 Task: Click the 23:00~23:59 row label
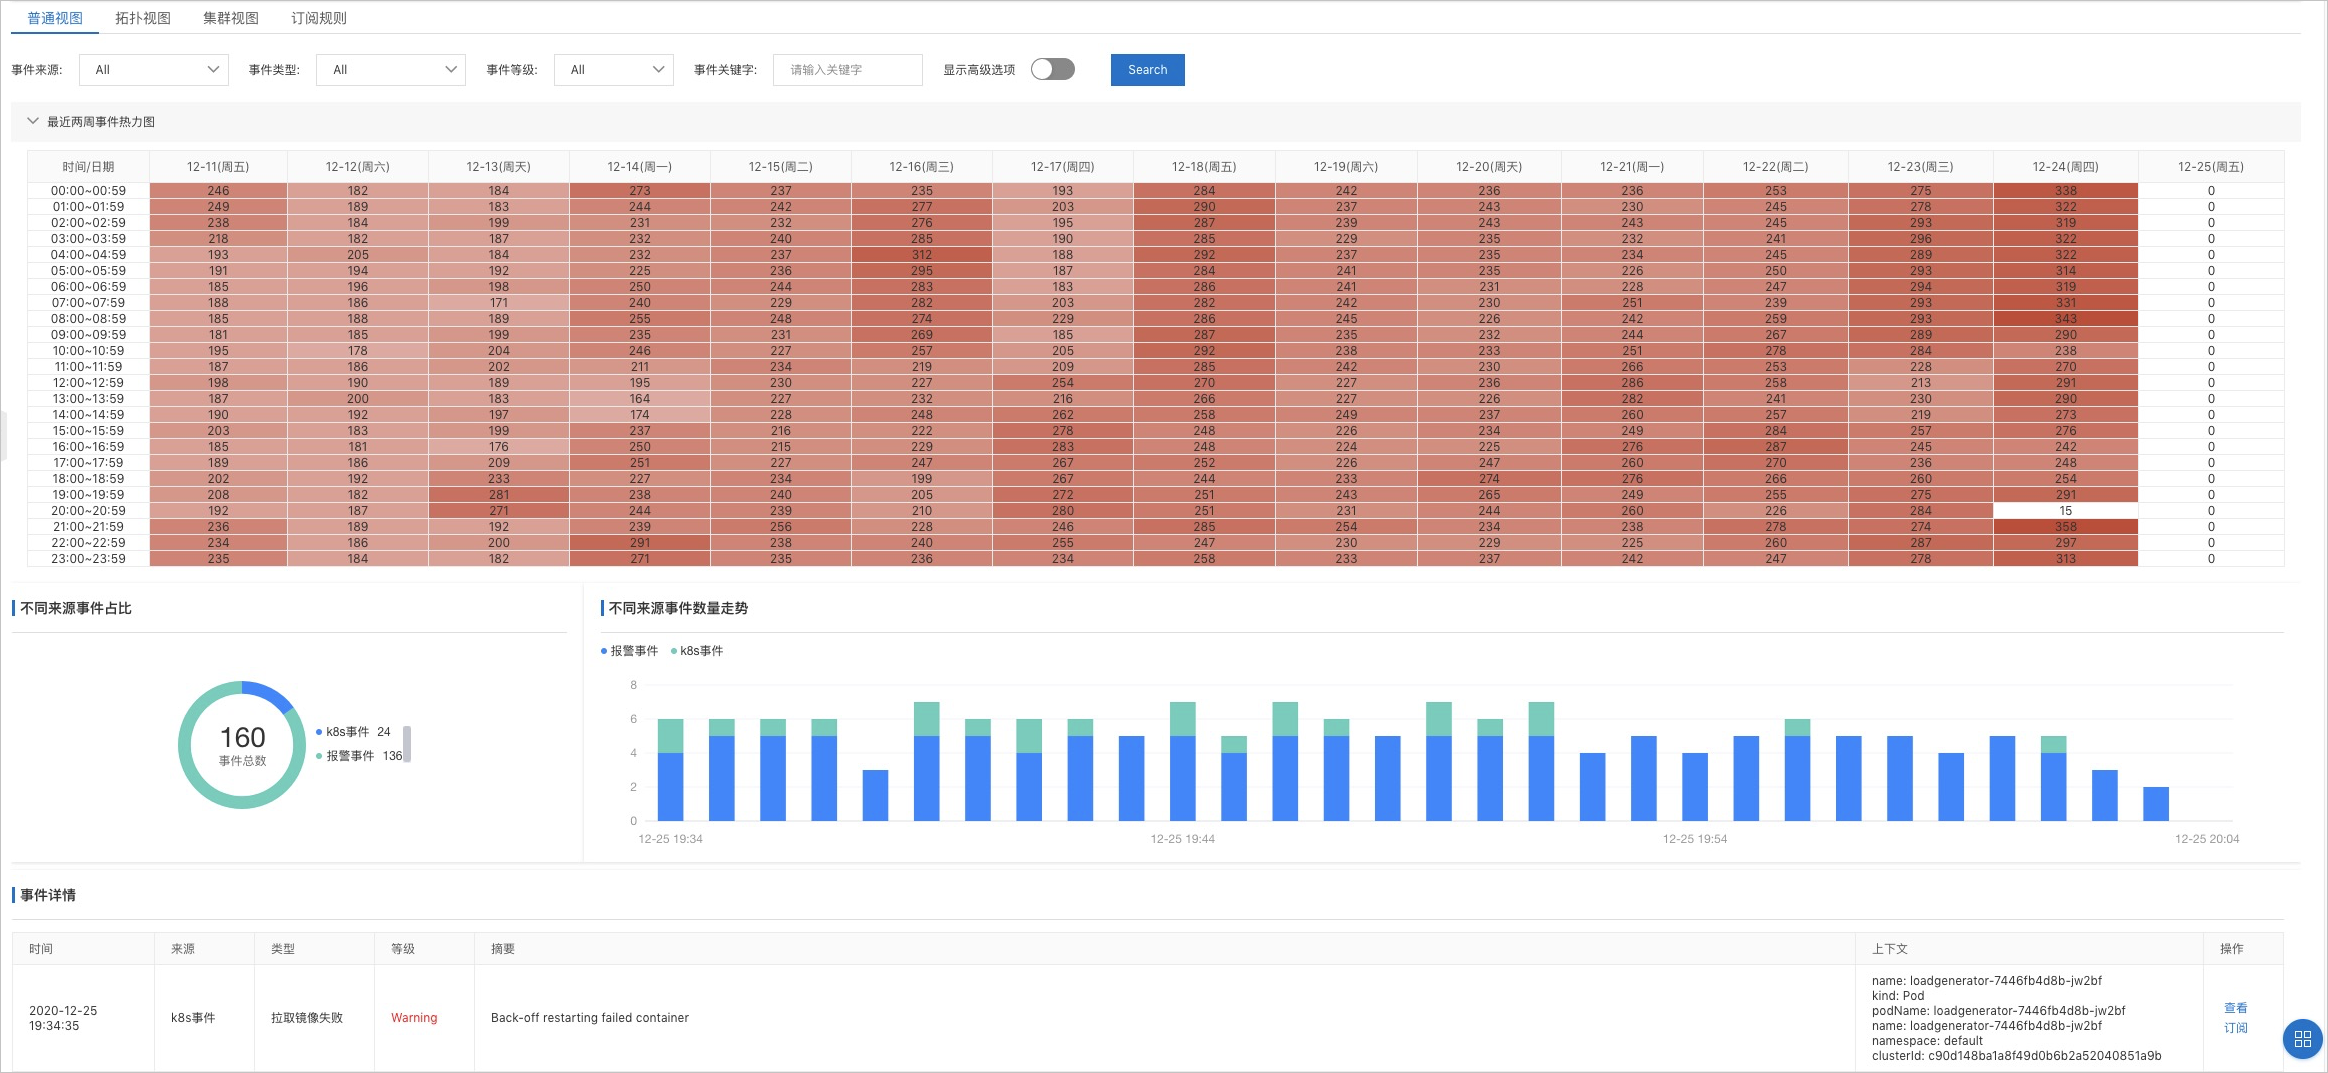click(88, 559)
